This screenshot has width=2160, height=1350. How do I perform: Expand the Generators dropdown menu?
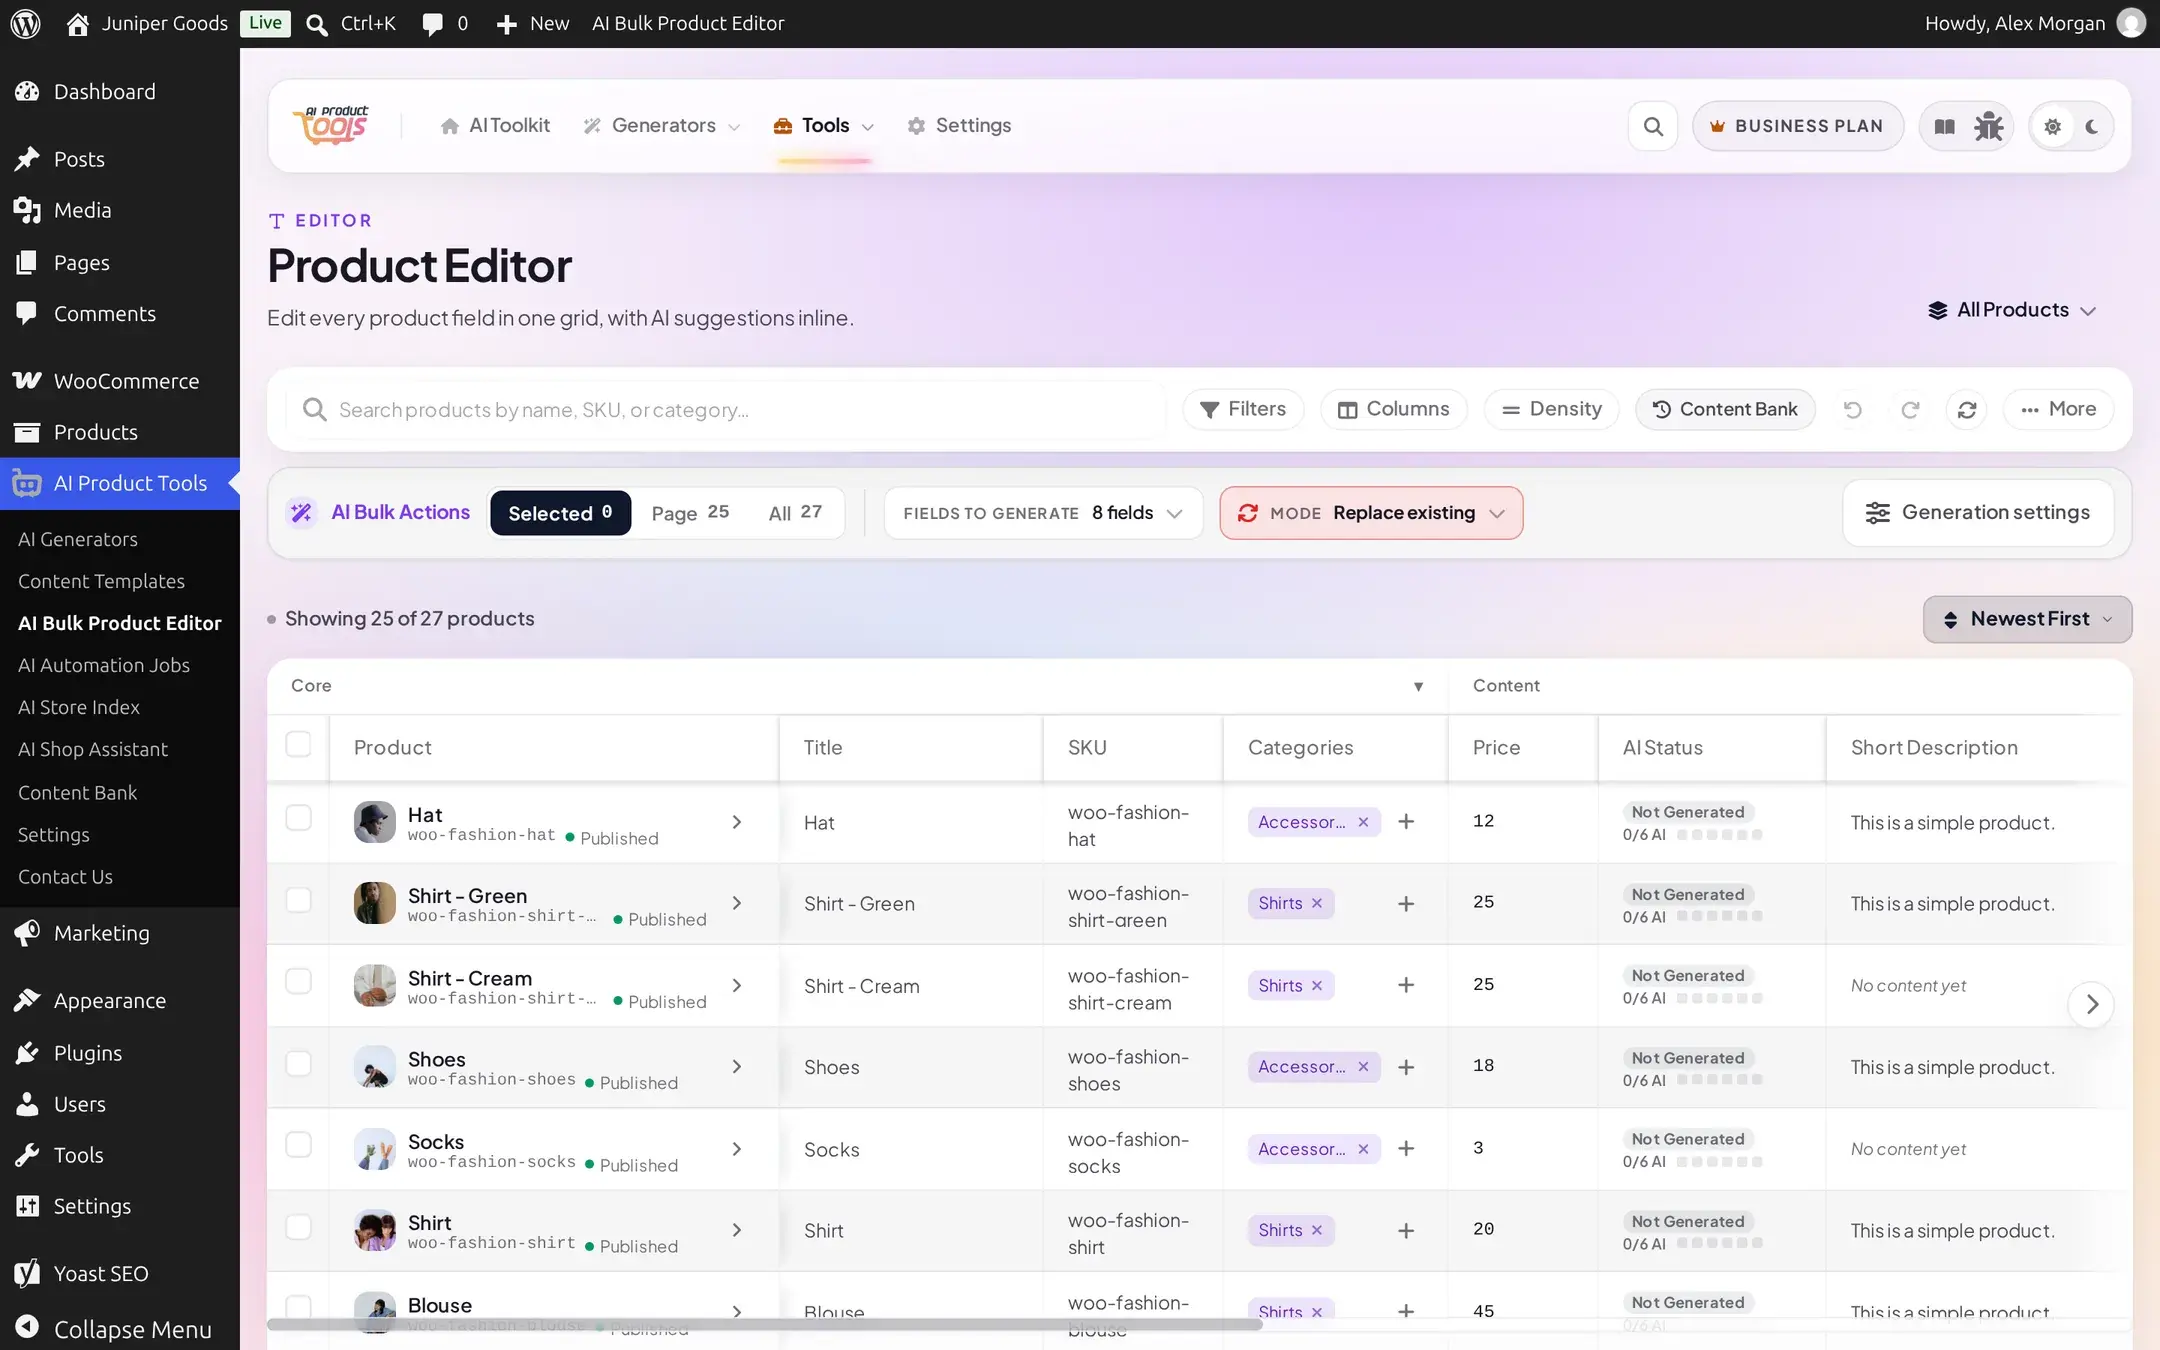click(662, 126)
